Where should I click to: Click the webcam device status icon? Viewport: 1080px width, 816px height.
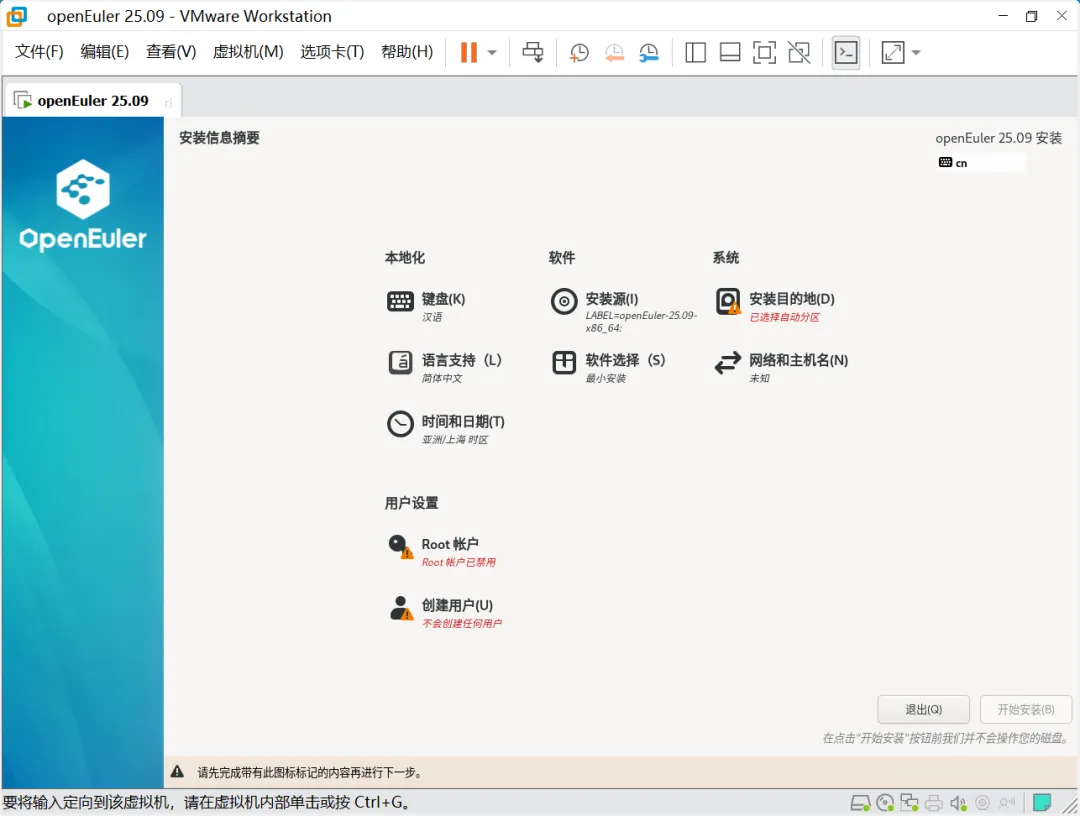coord(983,803)
